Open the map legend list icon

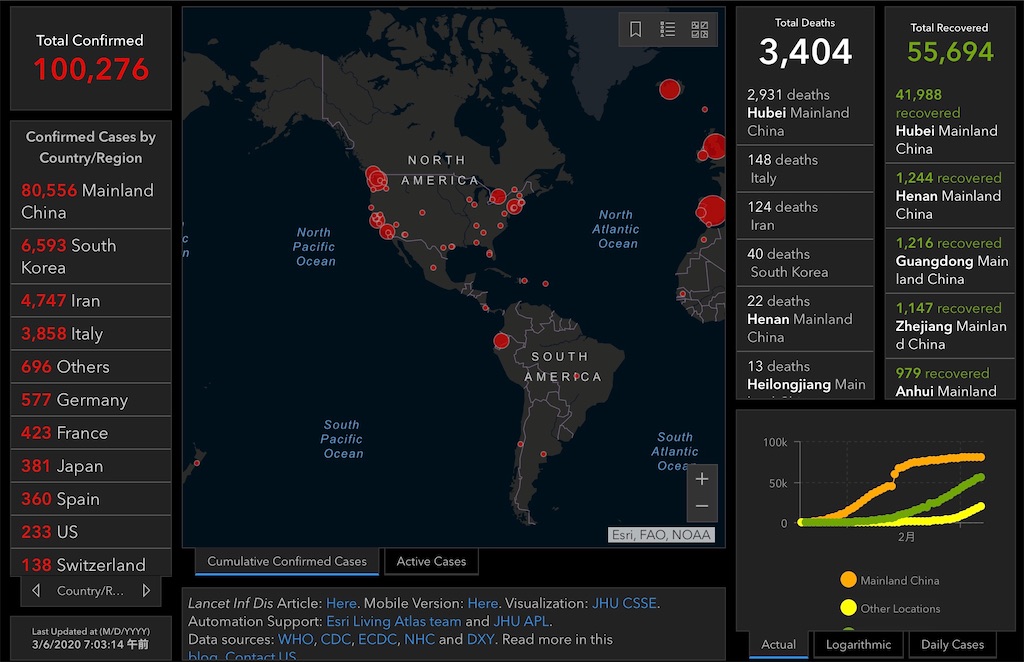coord(667,29)
